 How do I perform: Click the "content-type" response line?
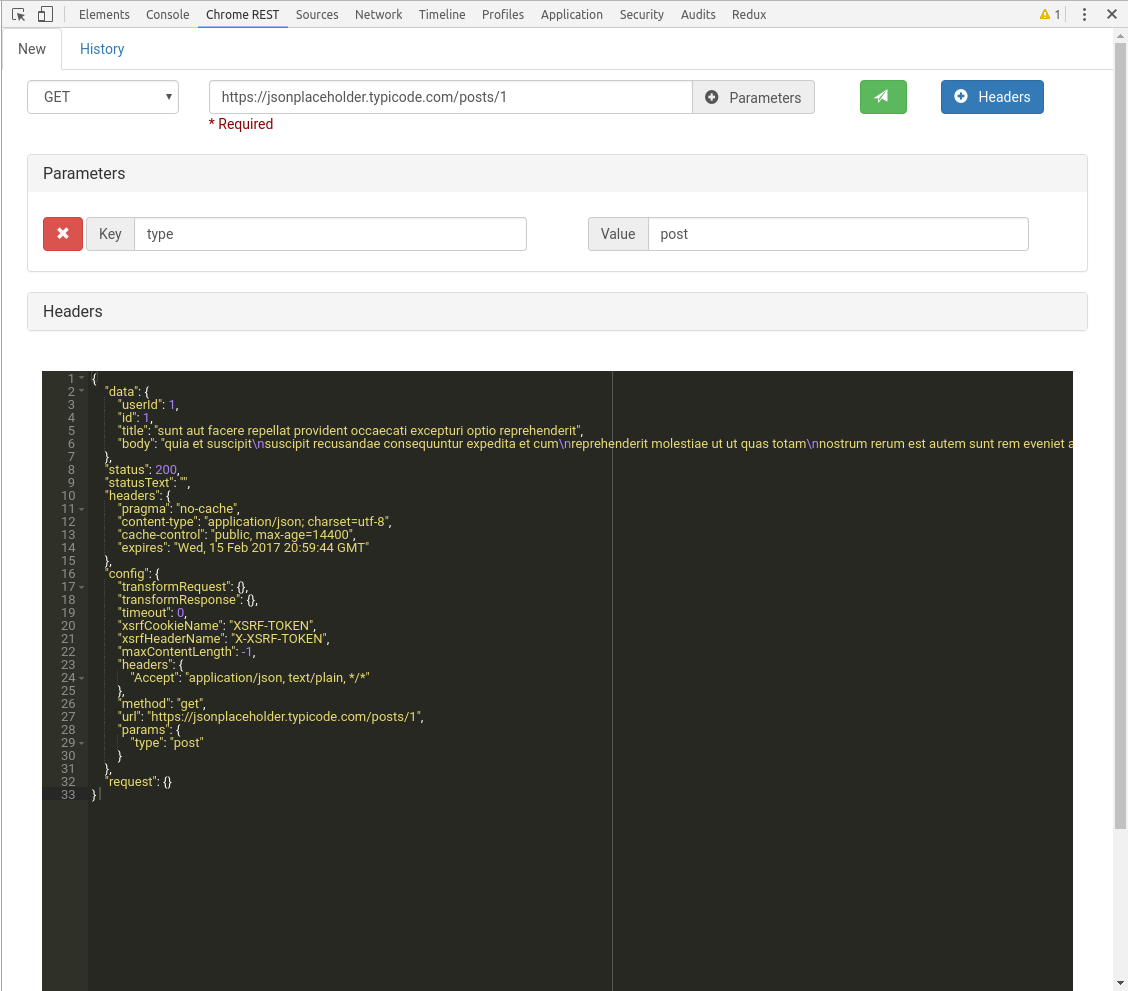tap(255, 521)
